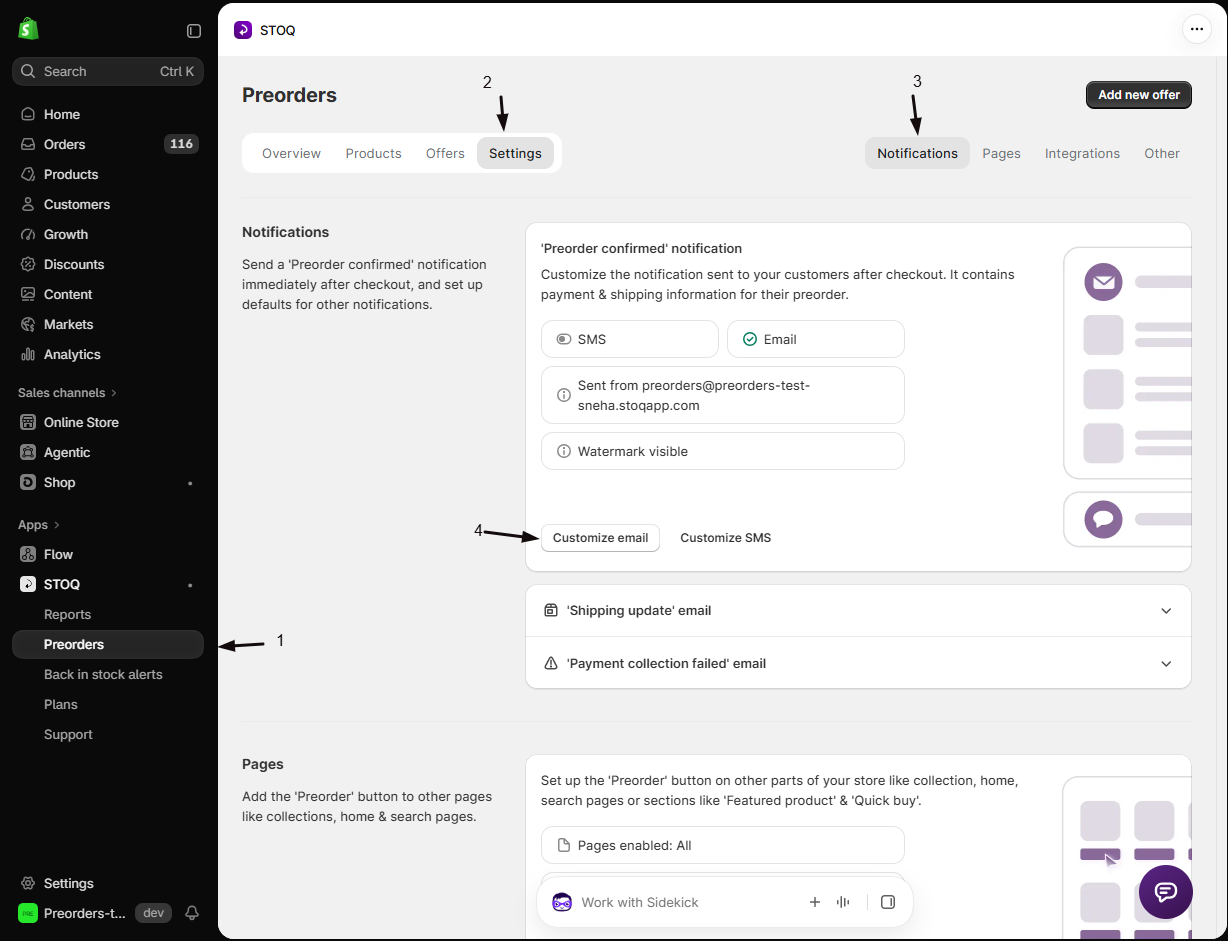Click the Orders inbox icon
The width and height of the screenshot is (1228, 941).
point(28,144)
